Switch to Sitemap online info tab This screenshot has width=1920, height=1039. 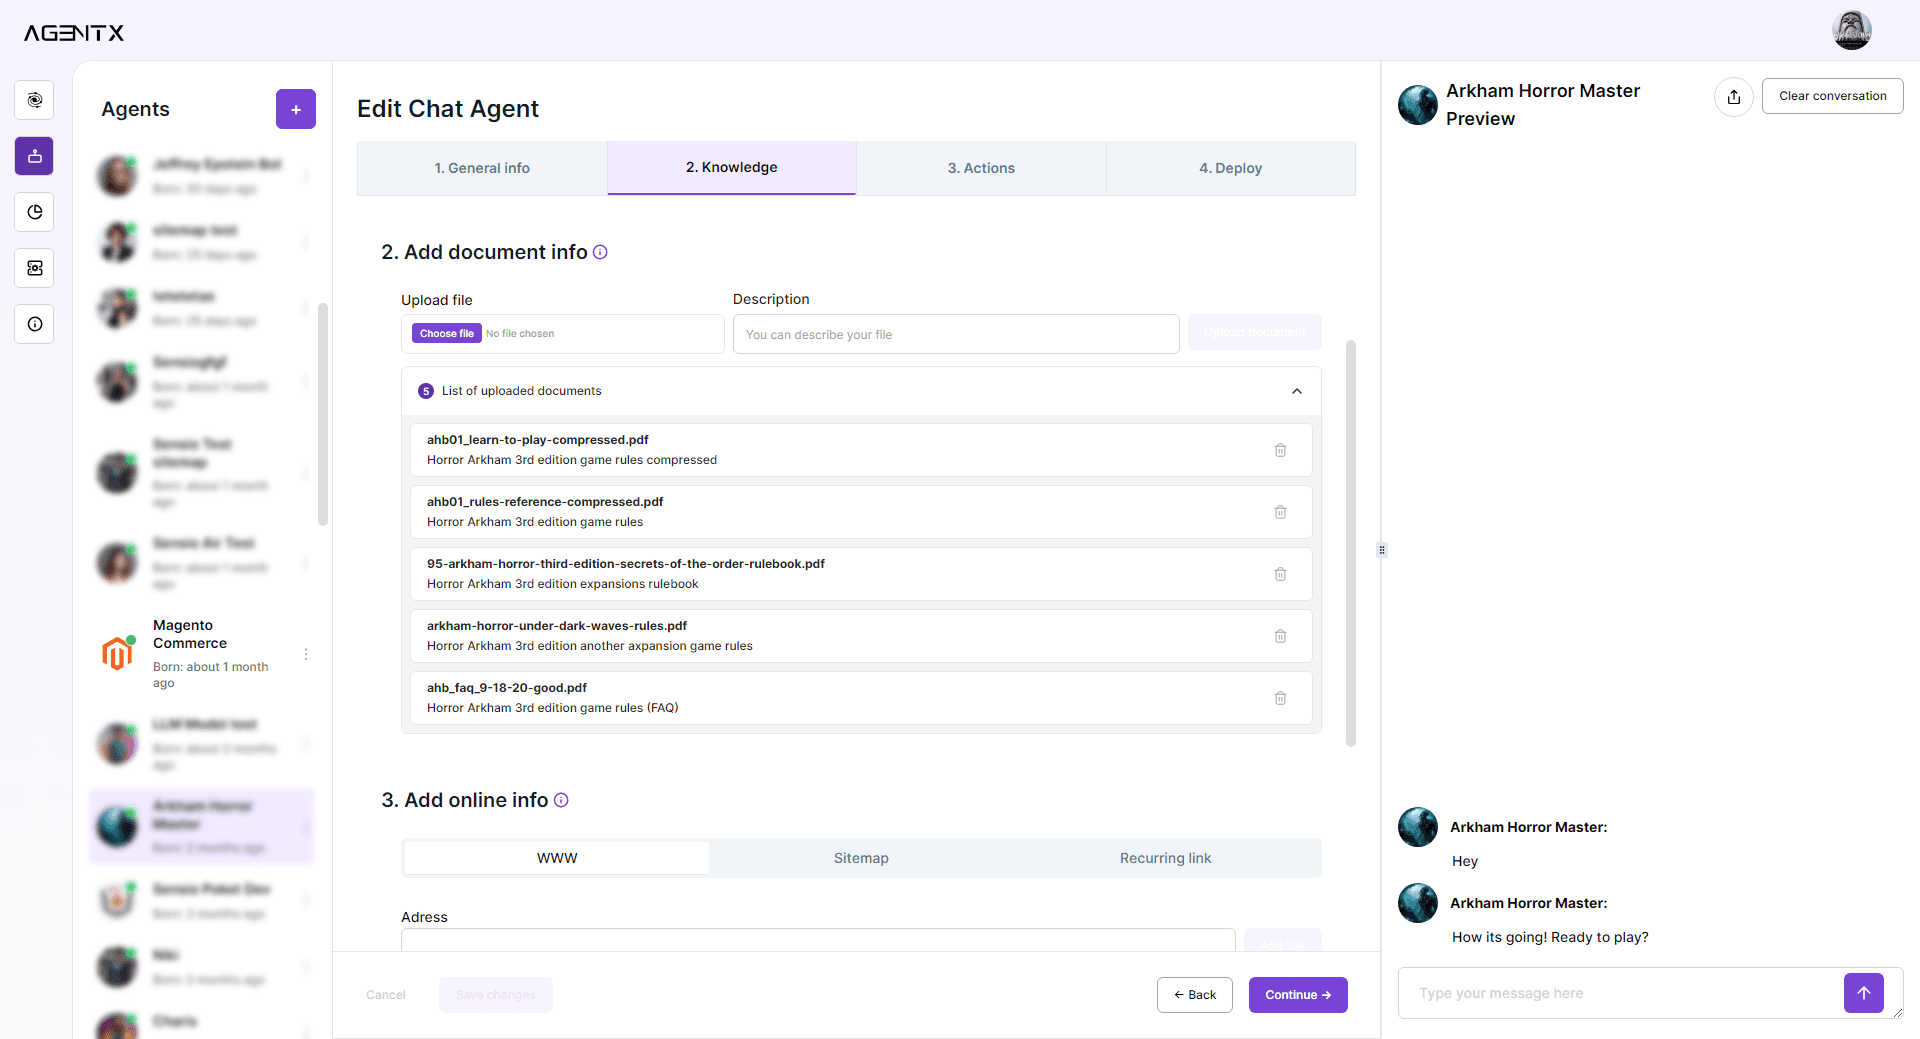click(861, 858)
